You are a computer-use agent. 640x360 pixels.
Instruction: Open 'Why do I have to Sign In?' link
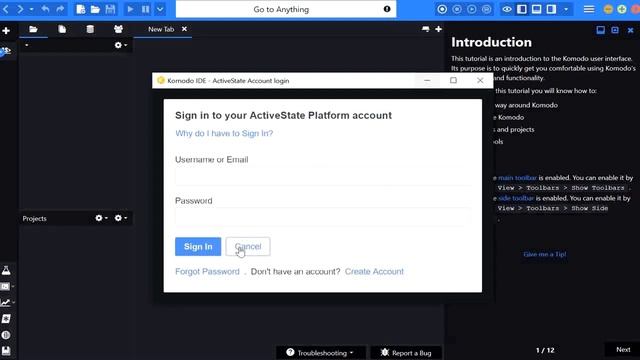(x=224, y=133)
